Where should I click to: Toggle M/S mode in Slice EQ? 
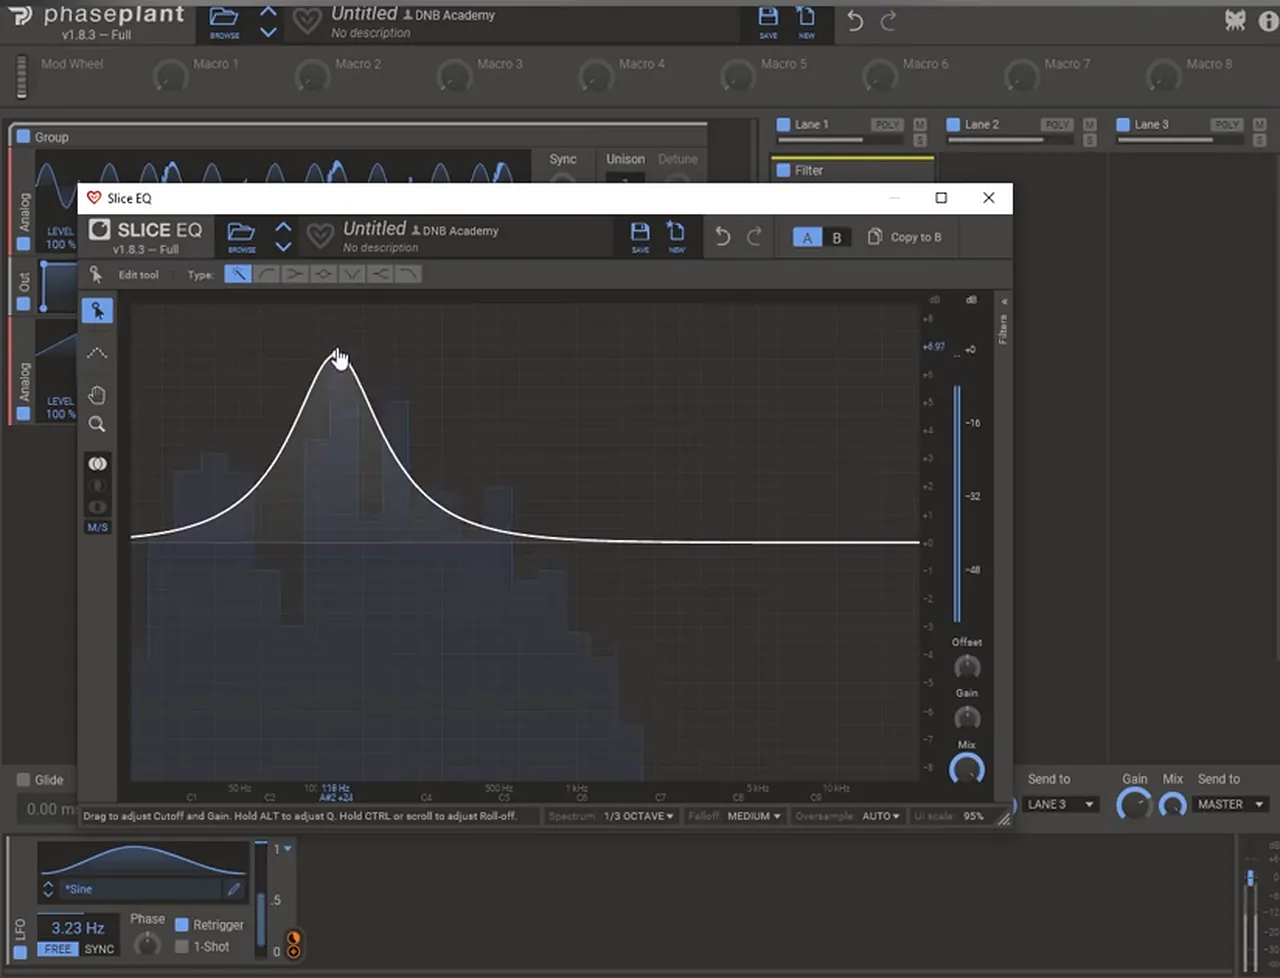(x=97, y=527)
